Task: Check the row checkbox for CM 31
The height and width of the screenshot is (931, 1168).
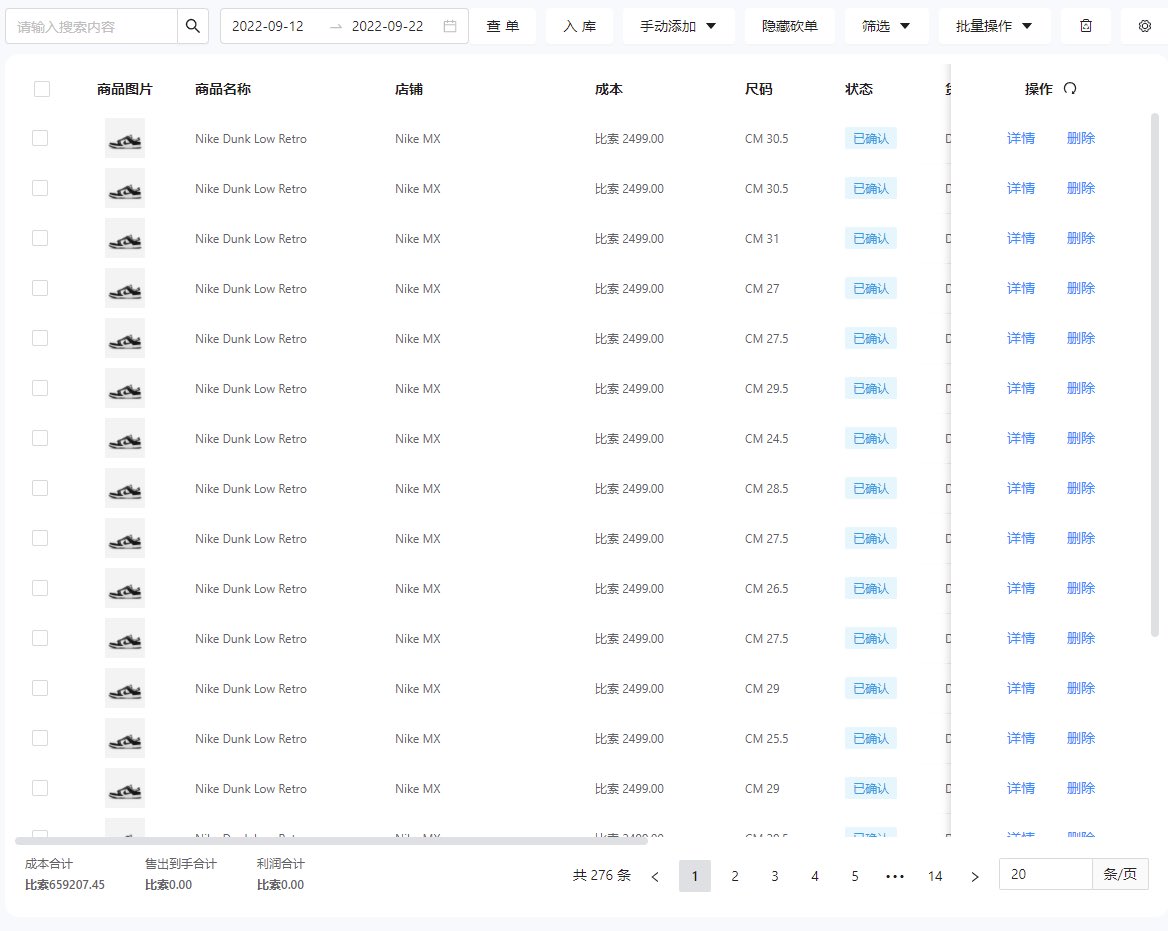Action: point(40,238)
